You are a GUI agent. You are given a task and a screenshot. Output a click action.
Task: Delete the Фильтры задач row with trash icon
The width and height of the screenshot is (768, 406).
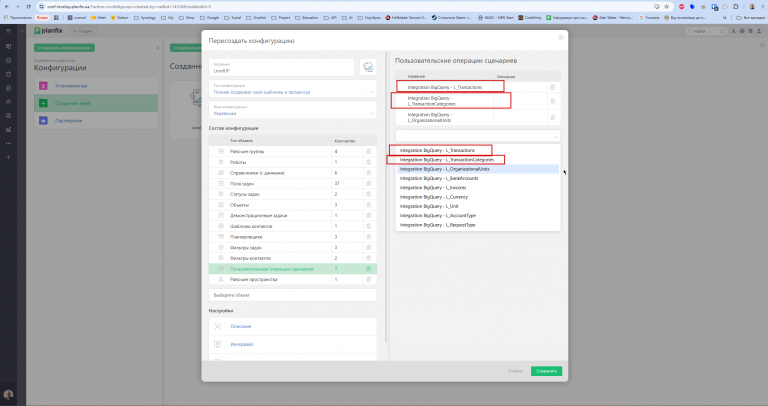click(x=368, y=247)
